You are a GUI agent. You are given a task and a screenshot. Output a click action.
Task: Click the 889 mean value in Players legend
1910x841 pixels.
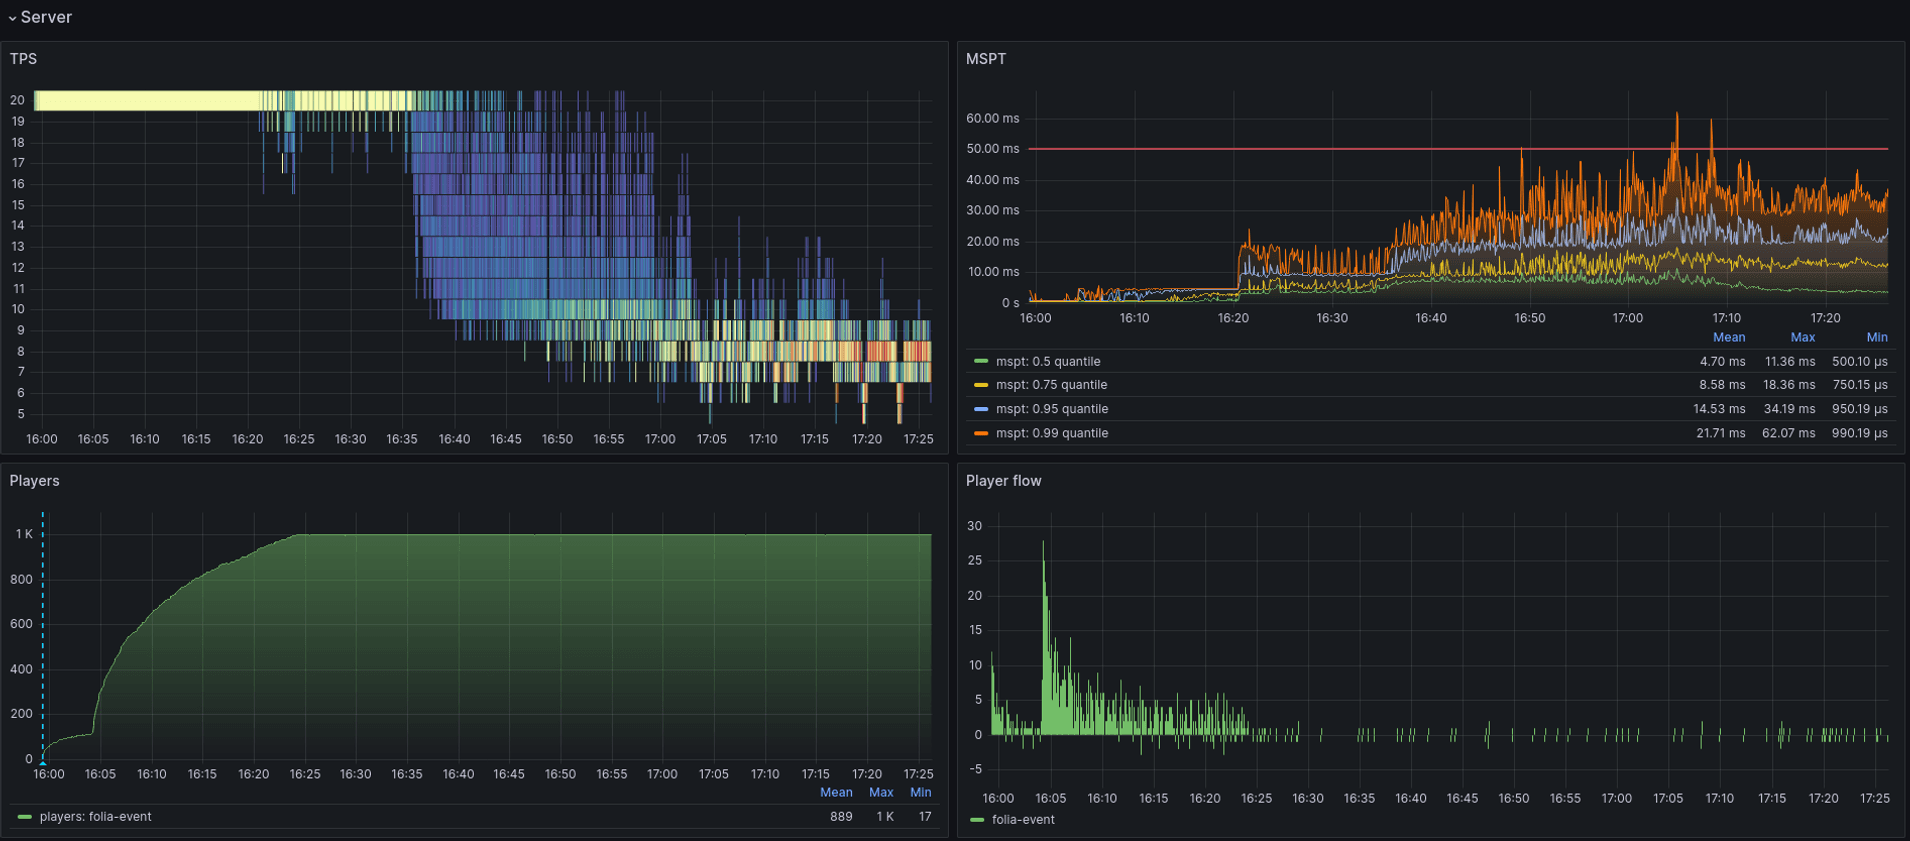click(x=841, y=817)
